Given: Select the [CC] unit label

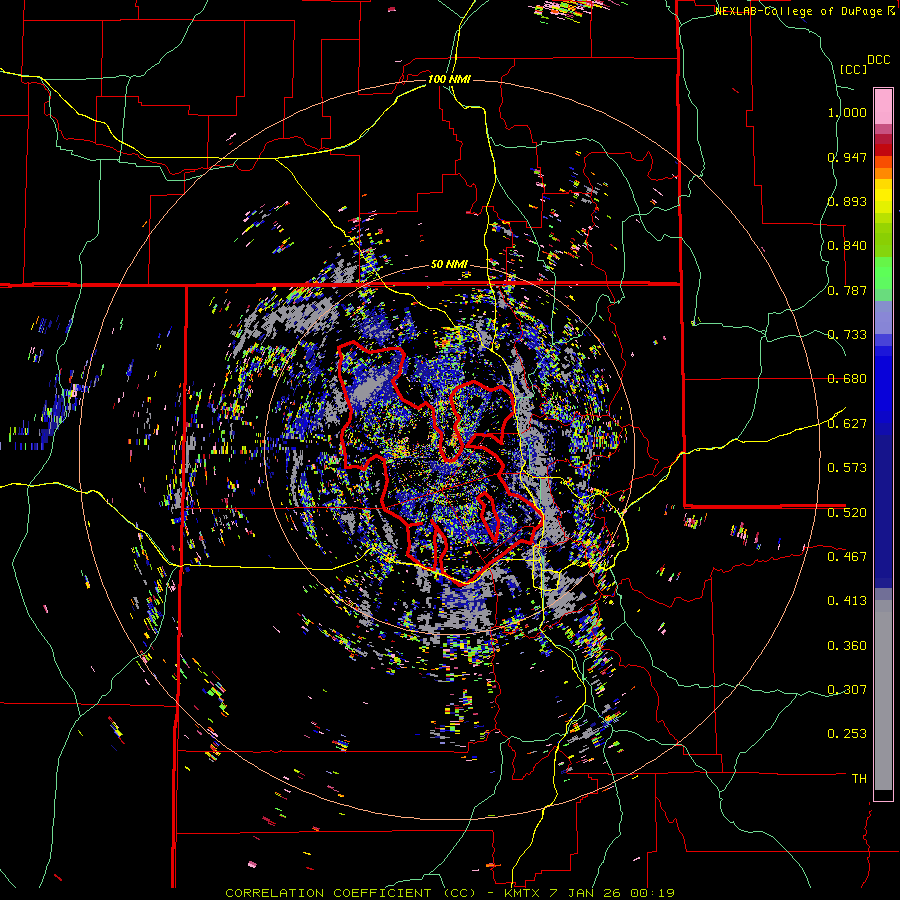Looking at the screenshot, I should pyautogui.click(x=854, y=69).
